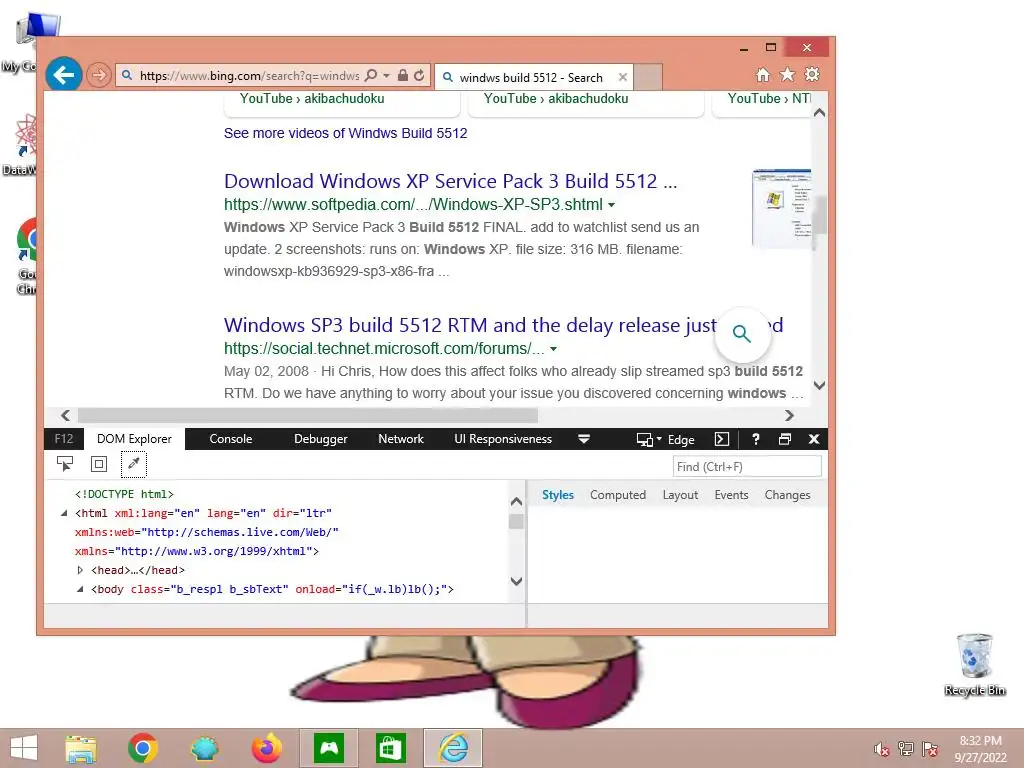Click the bing.com address bar field
The height and width of the screenshot is (768, 1024).
[x=249, y=76]
